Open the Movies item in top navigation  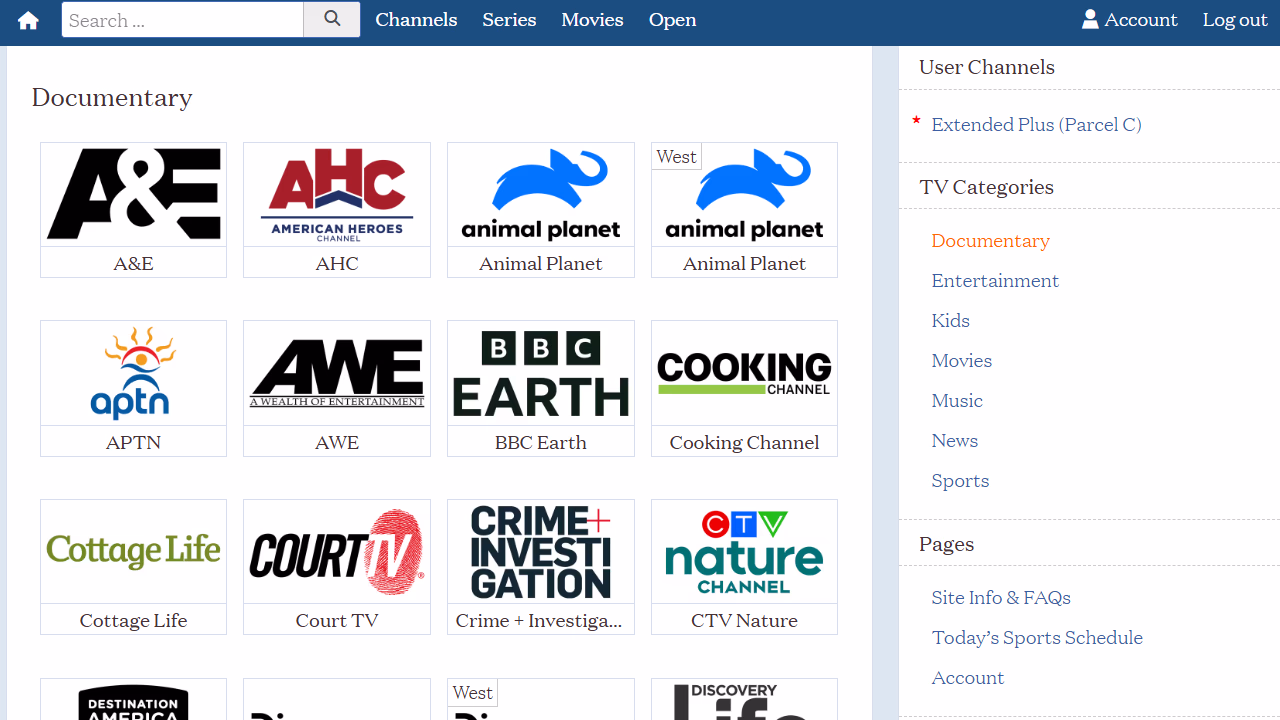tap(592, 20)
